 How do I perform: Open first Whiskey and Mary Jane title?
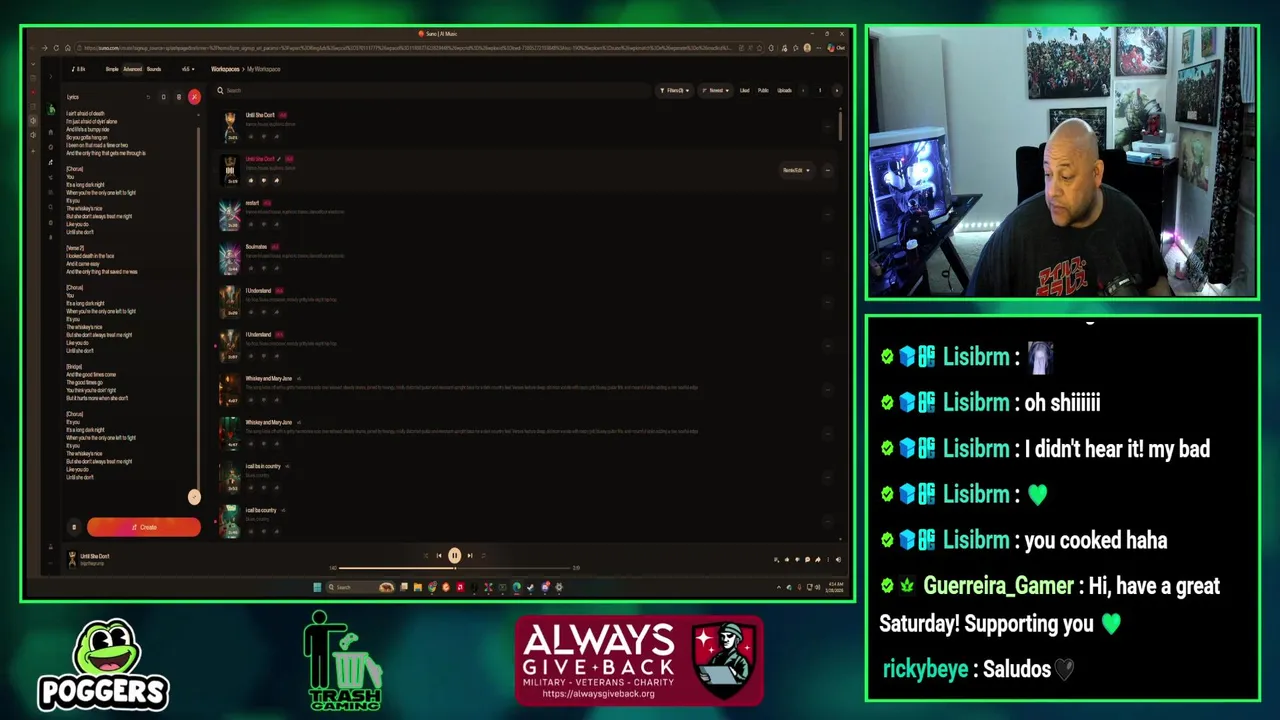[269, 379]
